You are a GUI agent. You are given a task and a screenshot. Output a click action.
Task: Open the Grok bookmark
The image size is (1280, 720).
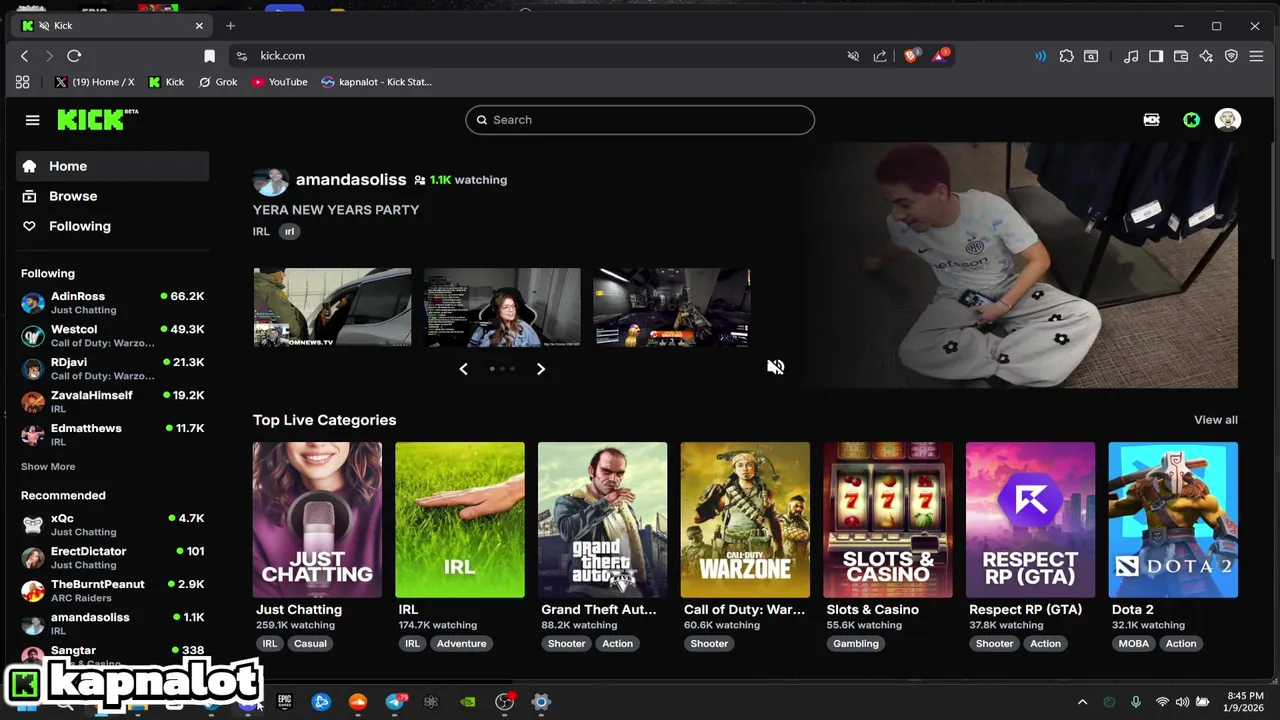(218, 82)
